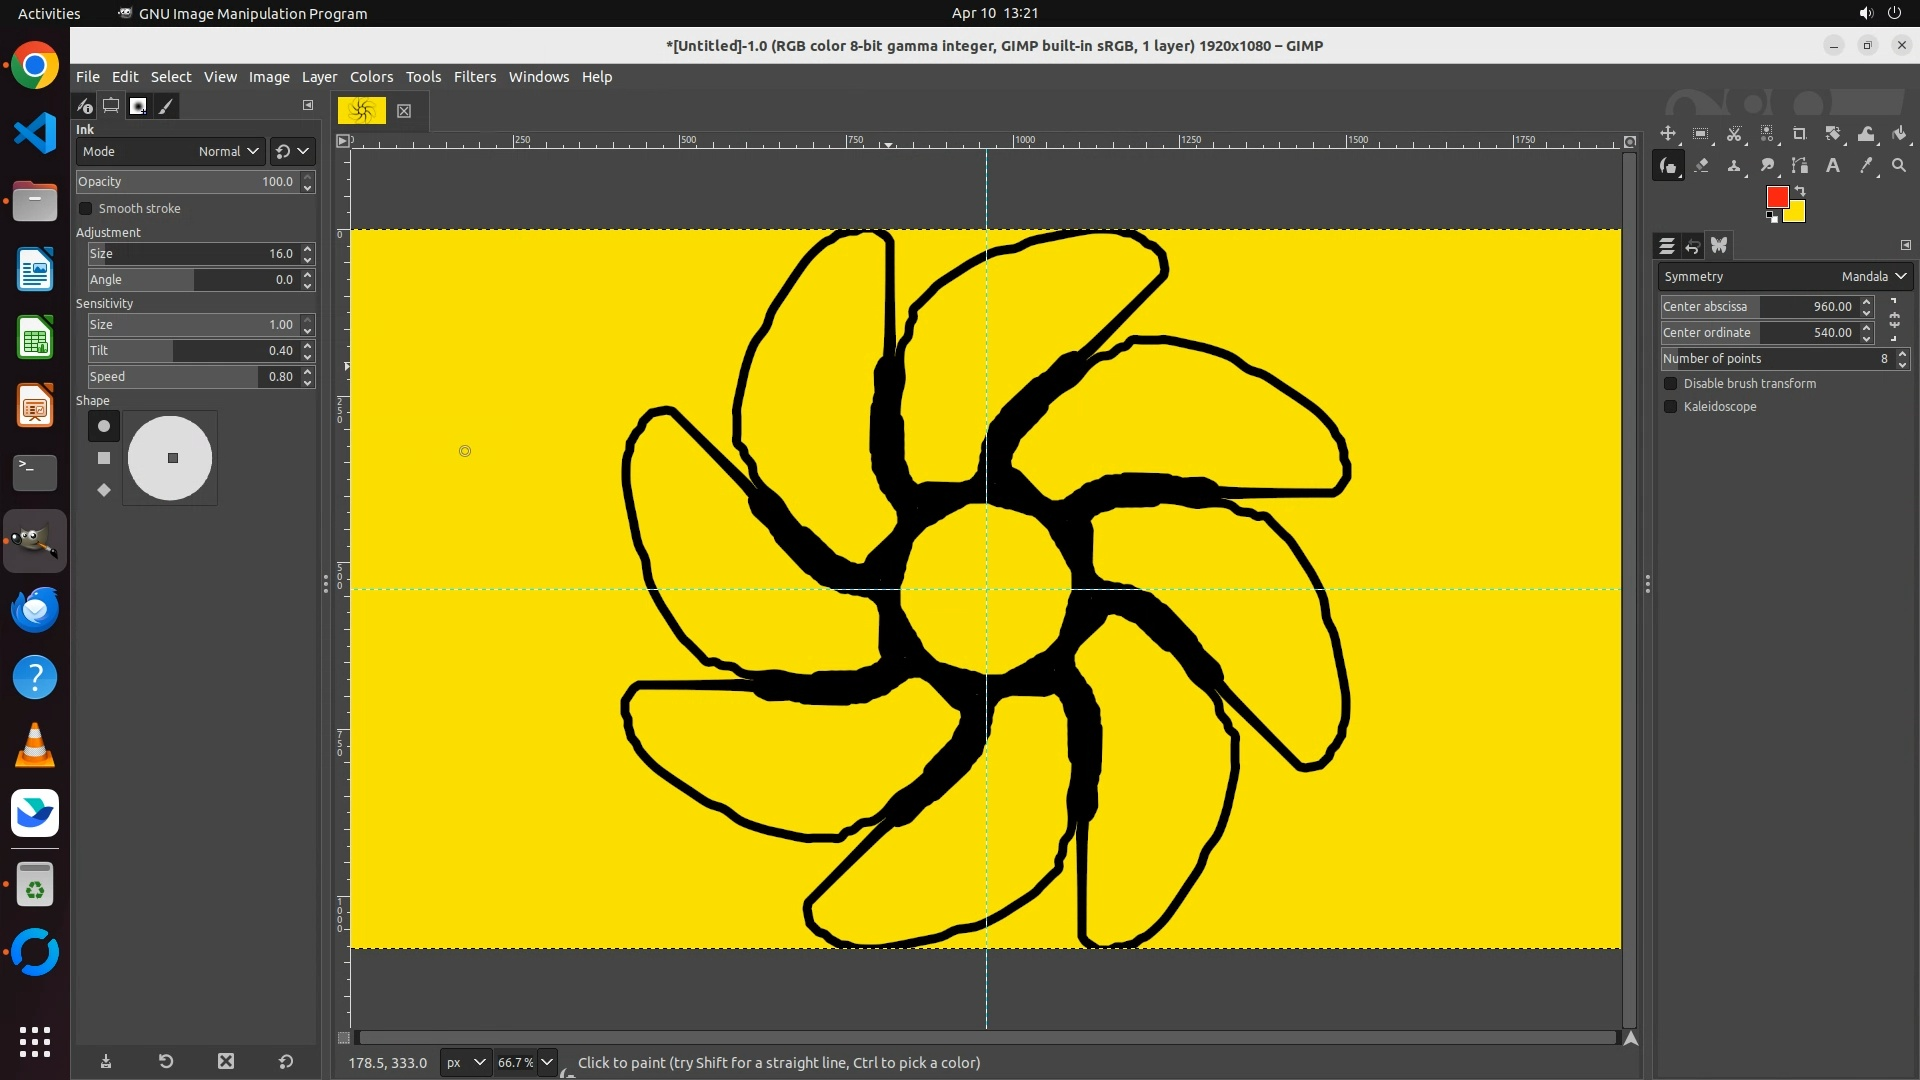Click the red foreground color swatch
Image resolution: width=1920 pixels, height=1080 pixels.
click(1776, 197)
